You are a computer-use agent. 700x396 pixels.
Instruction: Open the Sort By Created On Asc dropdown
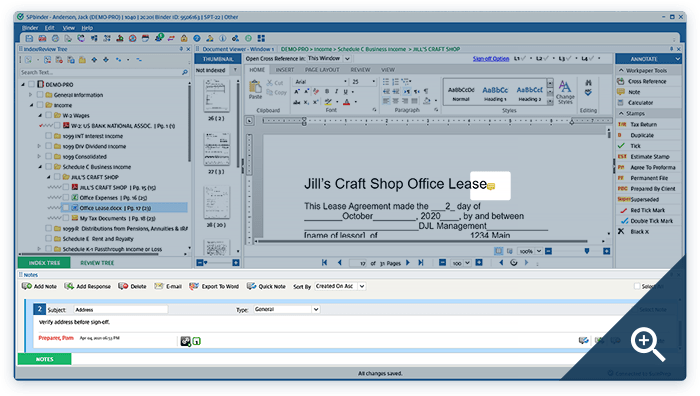pos(362,286)
